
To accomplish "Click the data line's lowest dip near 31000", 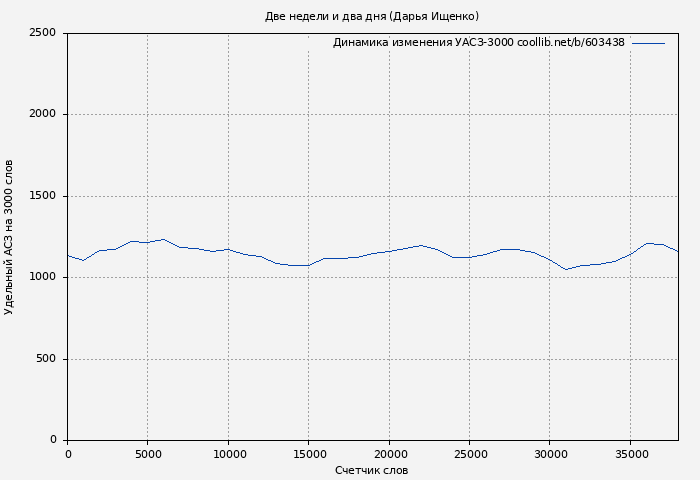I will click(566, 269).
